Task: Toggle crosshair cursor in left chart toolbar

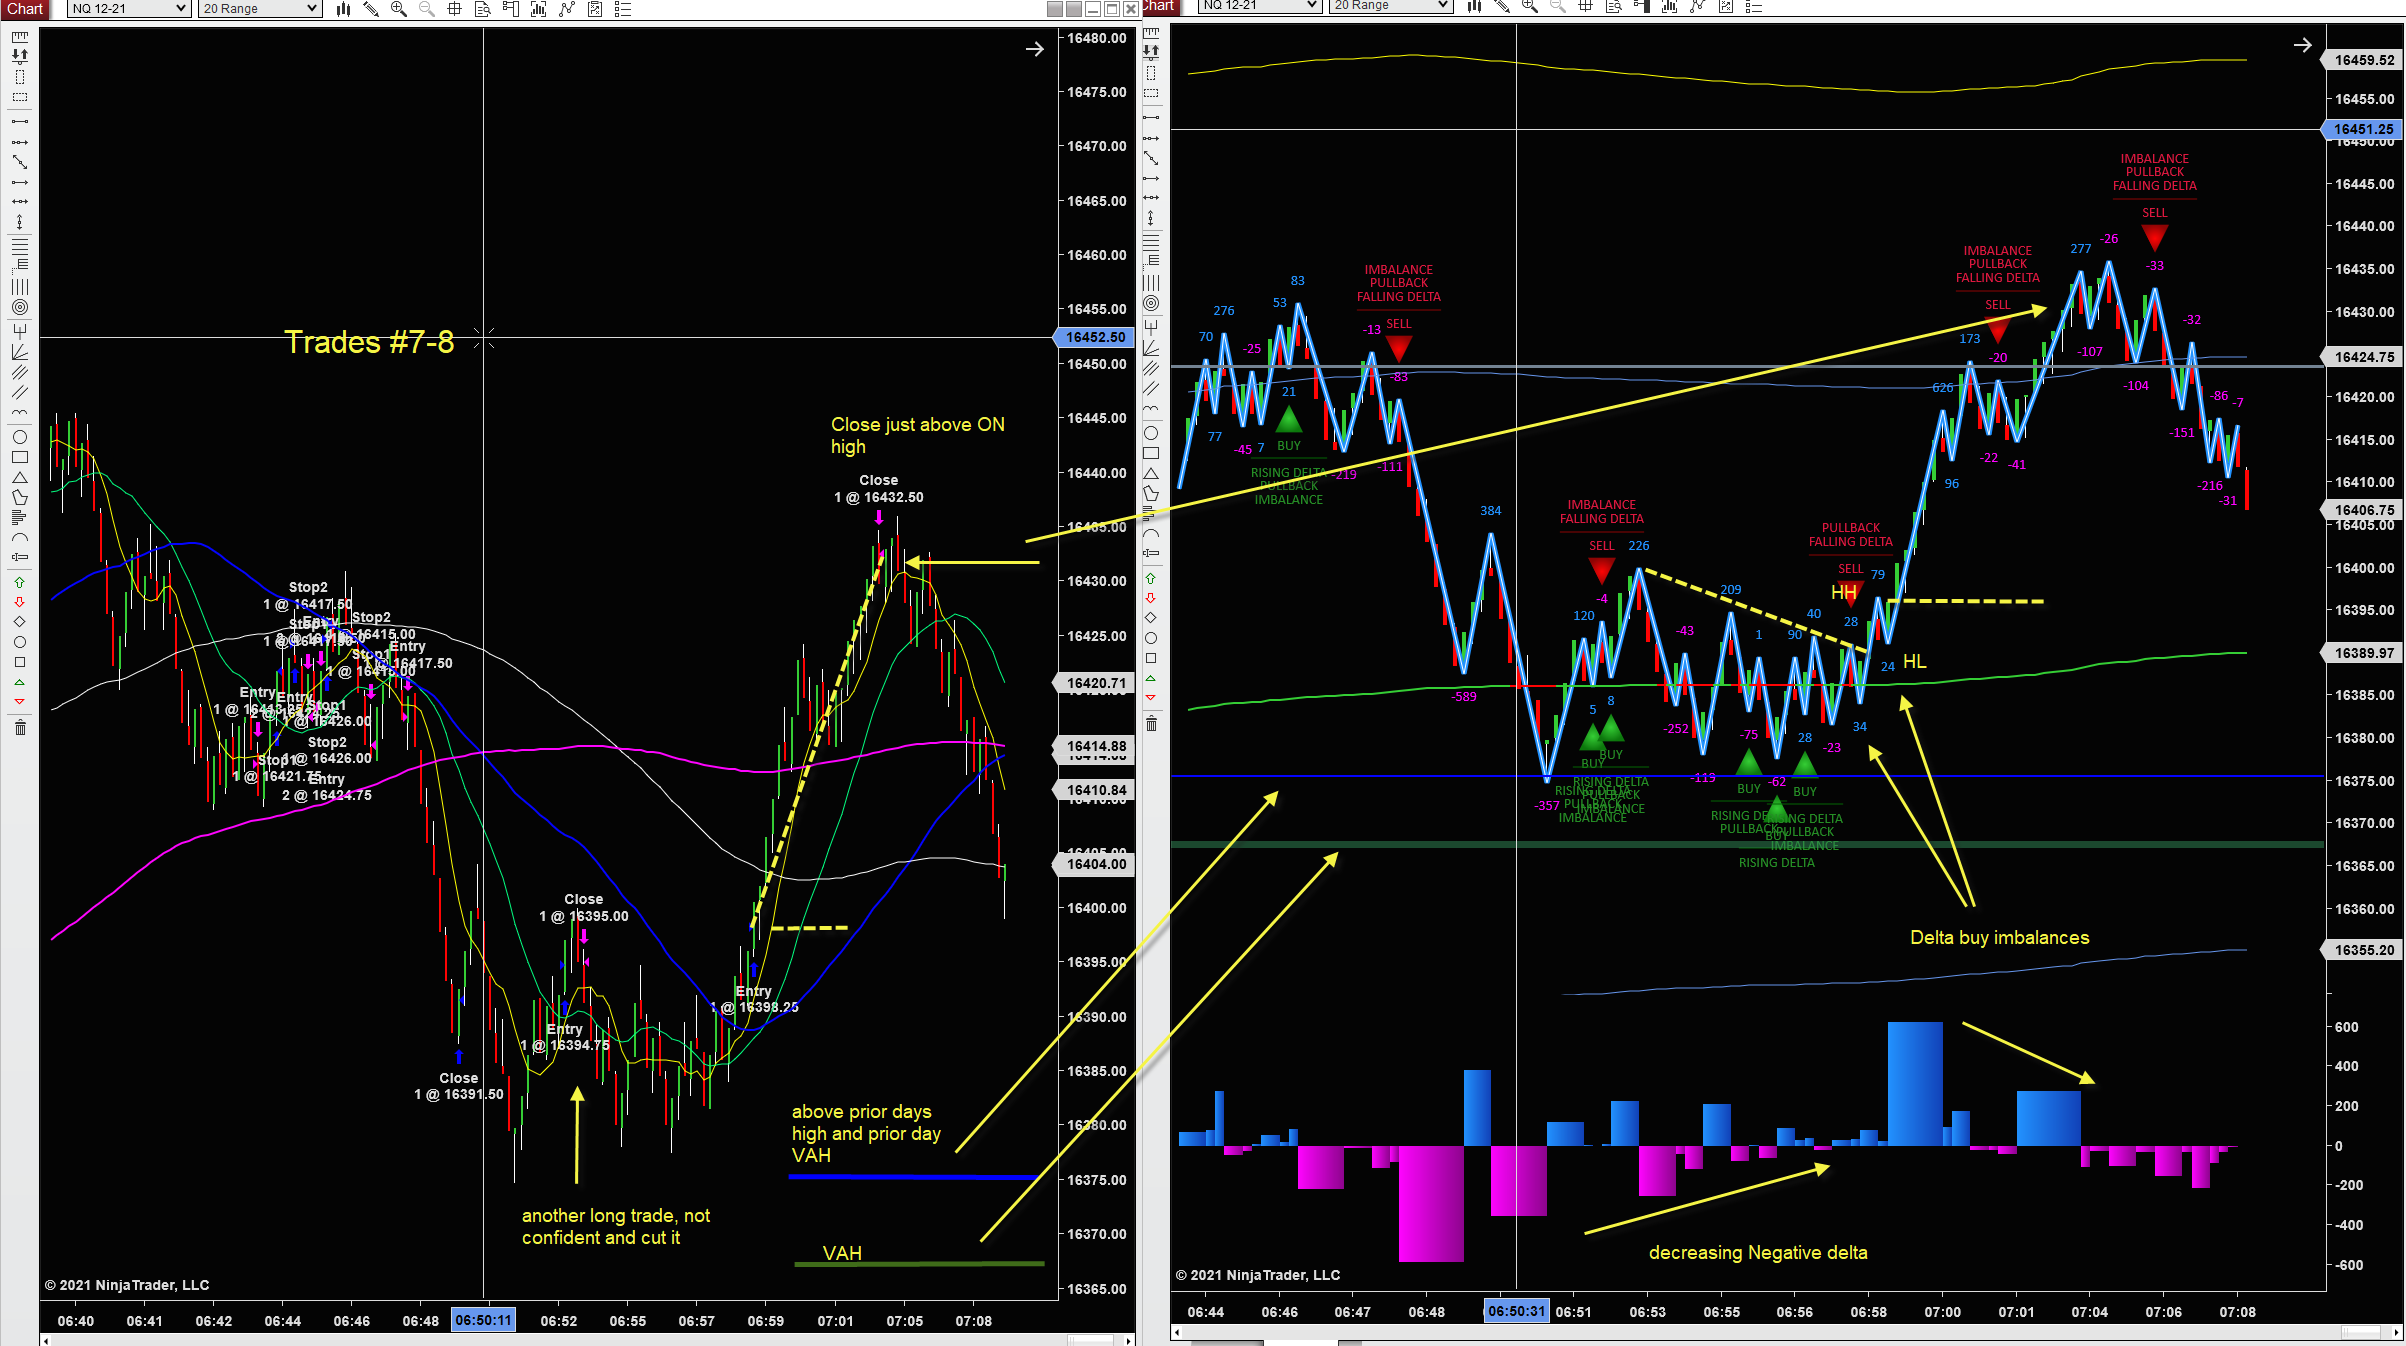Action: [455, 9]
